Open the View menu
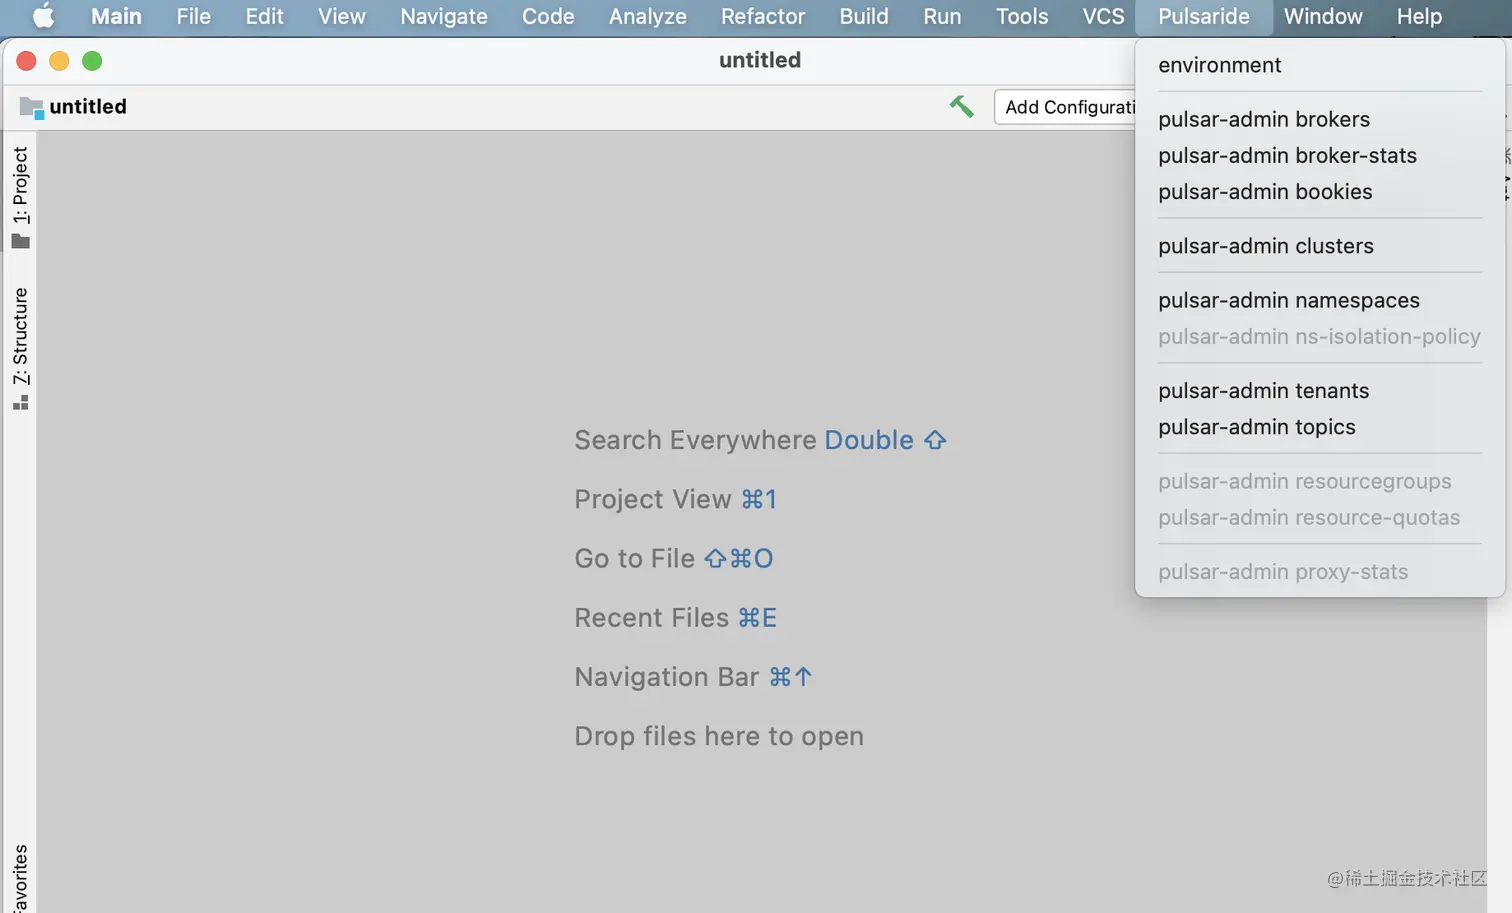 click(x=342, y=16)
